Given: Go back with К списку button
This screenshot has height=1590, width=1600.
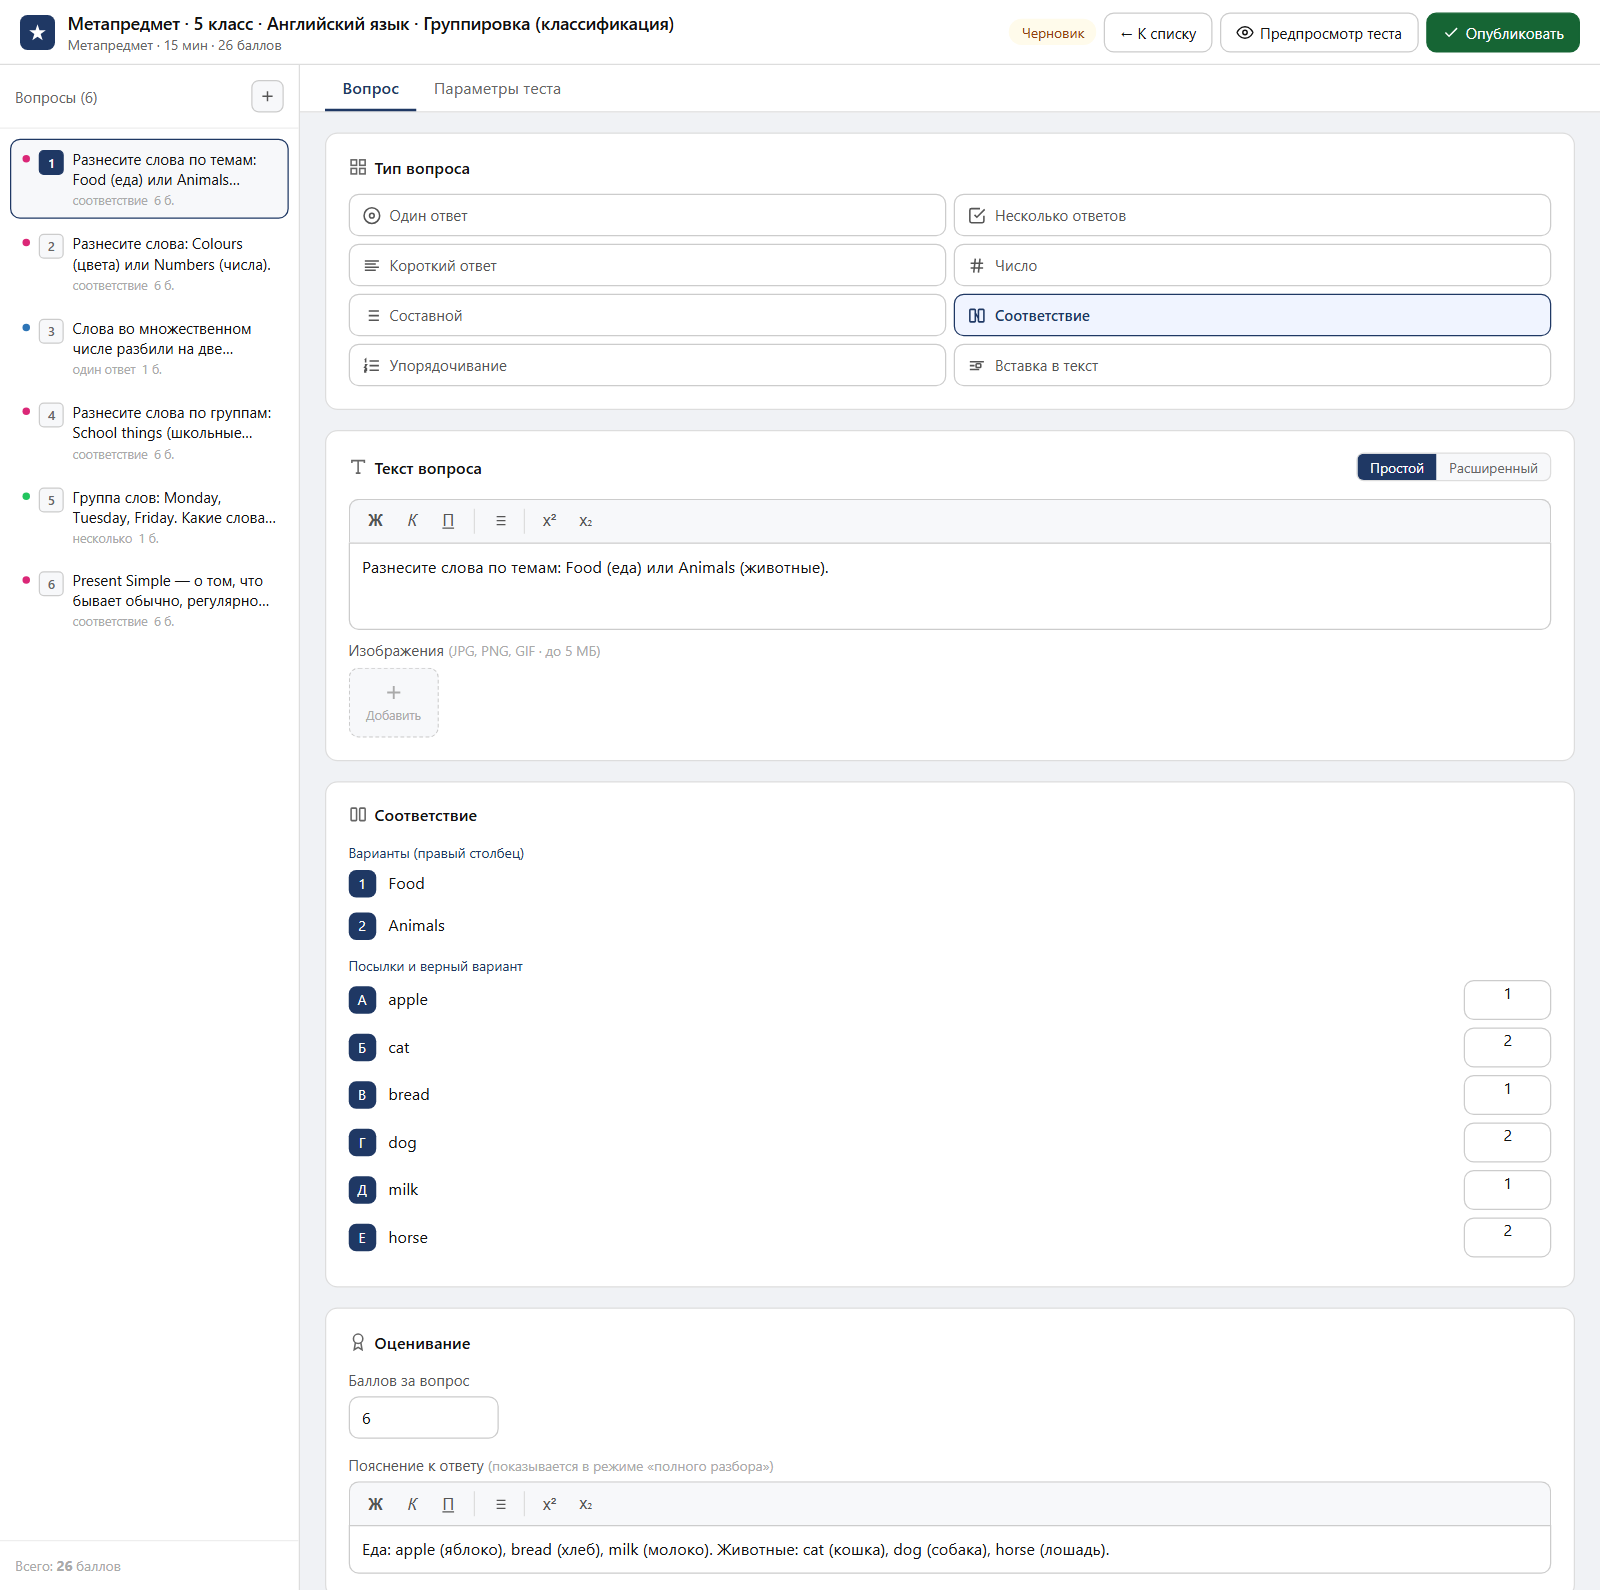Looking at the screenshot, I should [1158, 33].
